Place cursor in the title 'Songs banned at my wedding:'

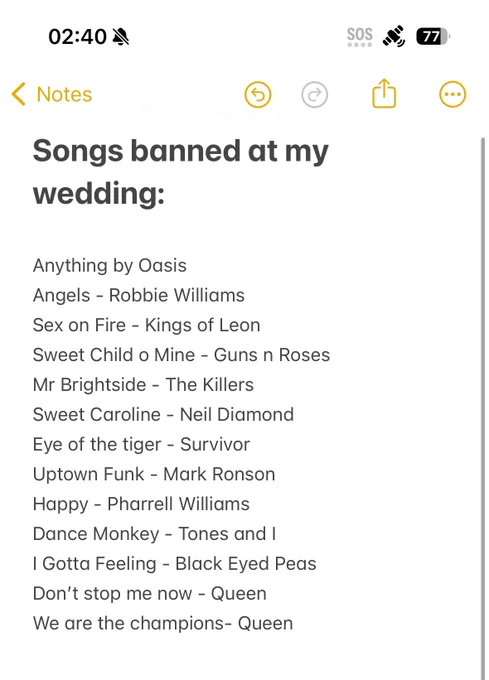[x=181, y=172]
